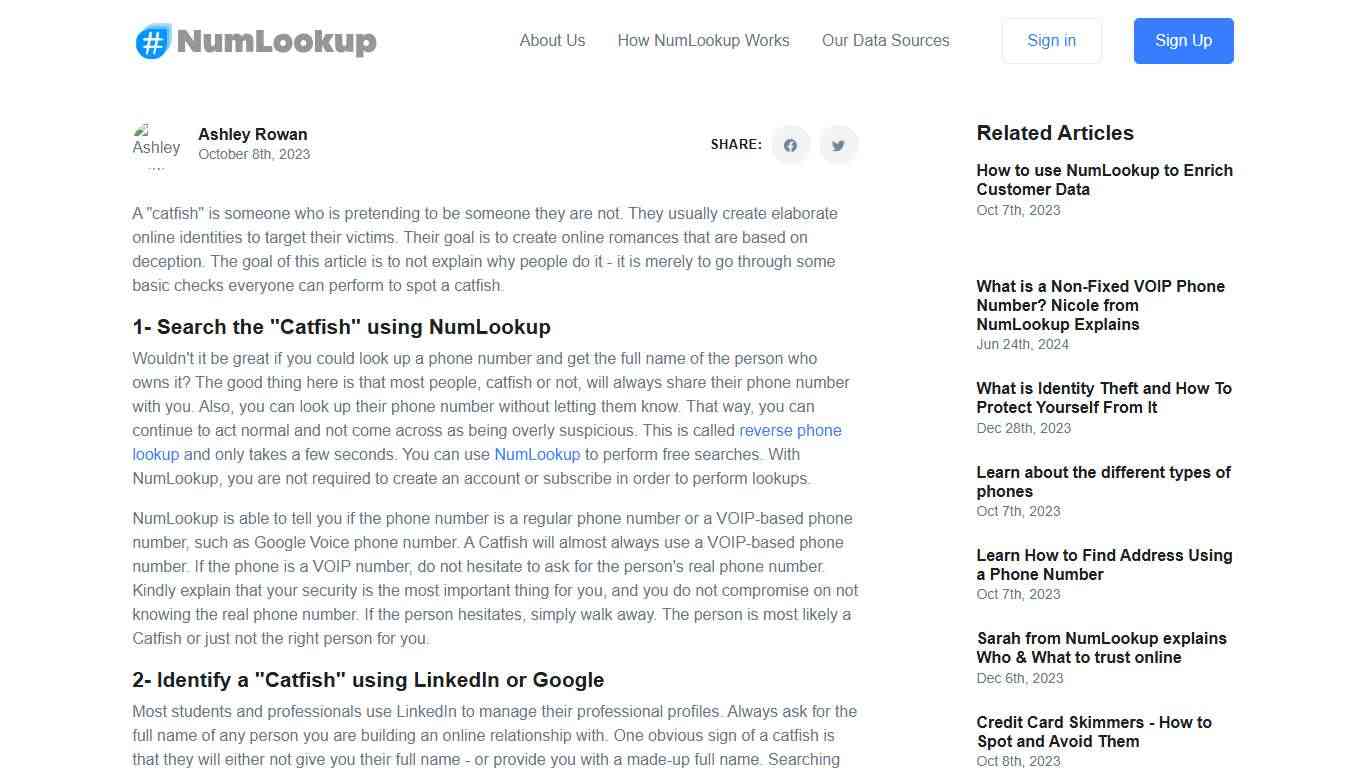
Task: Click Ashley Rowan's author avatar
Action: tap(156, 145)
